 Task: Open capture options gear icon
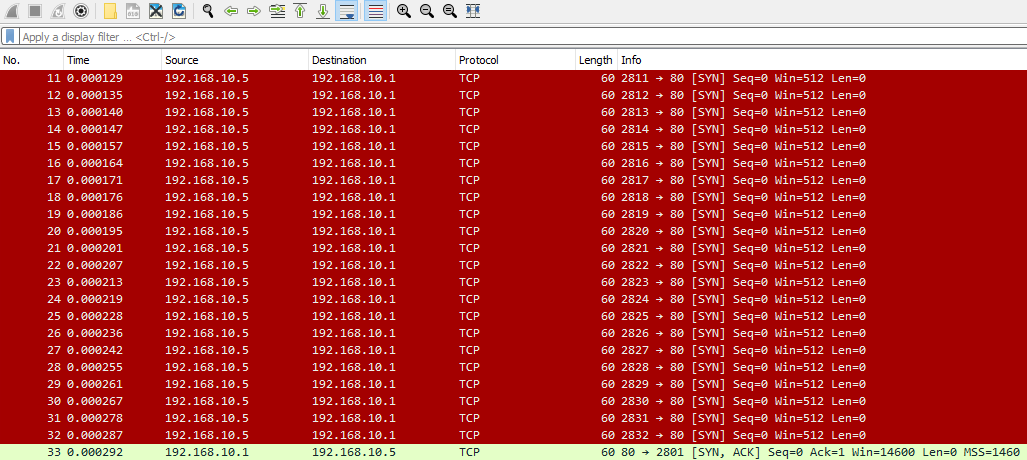tap(81, 11)
